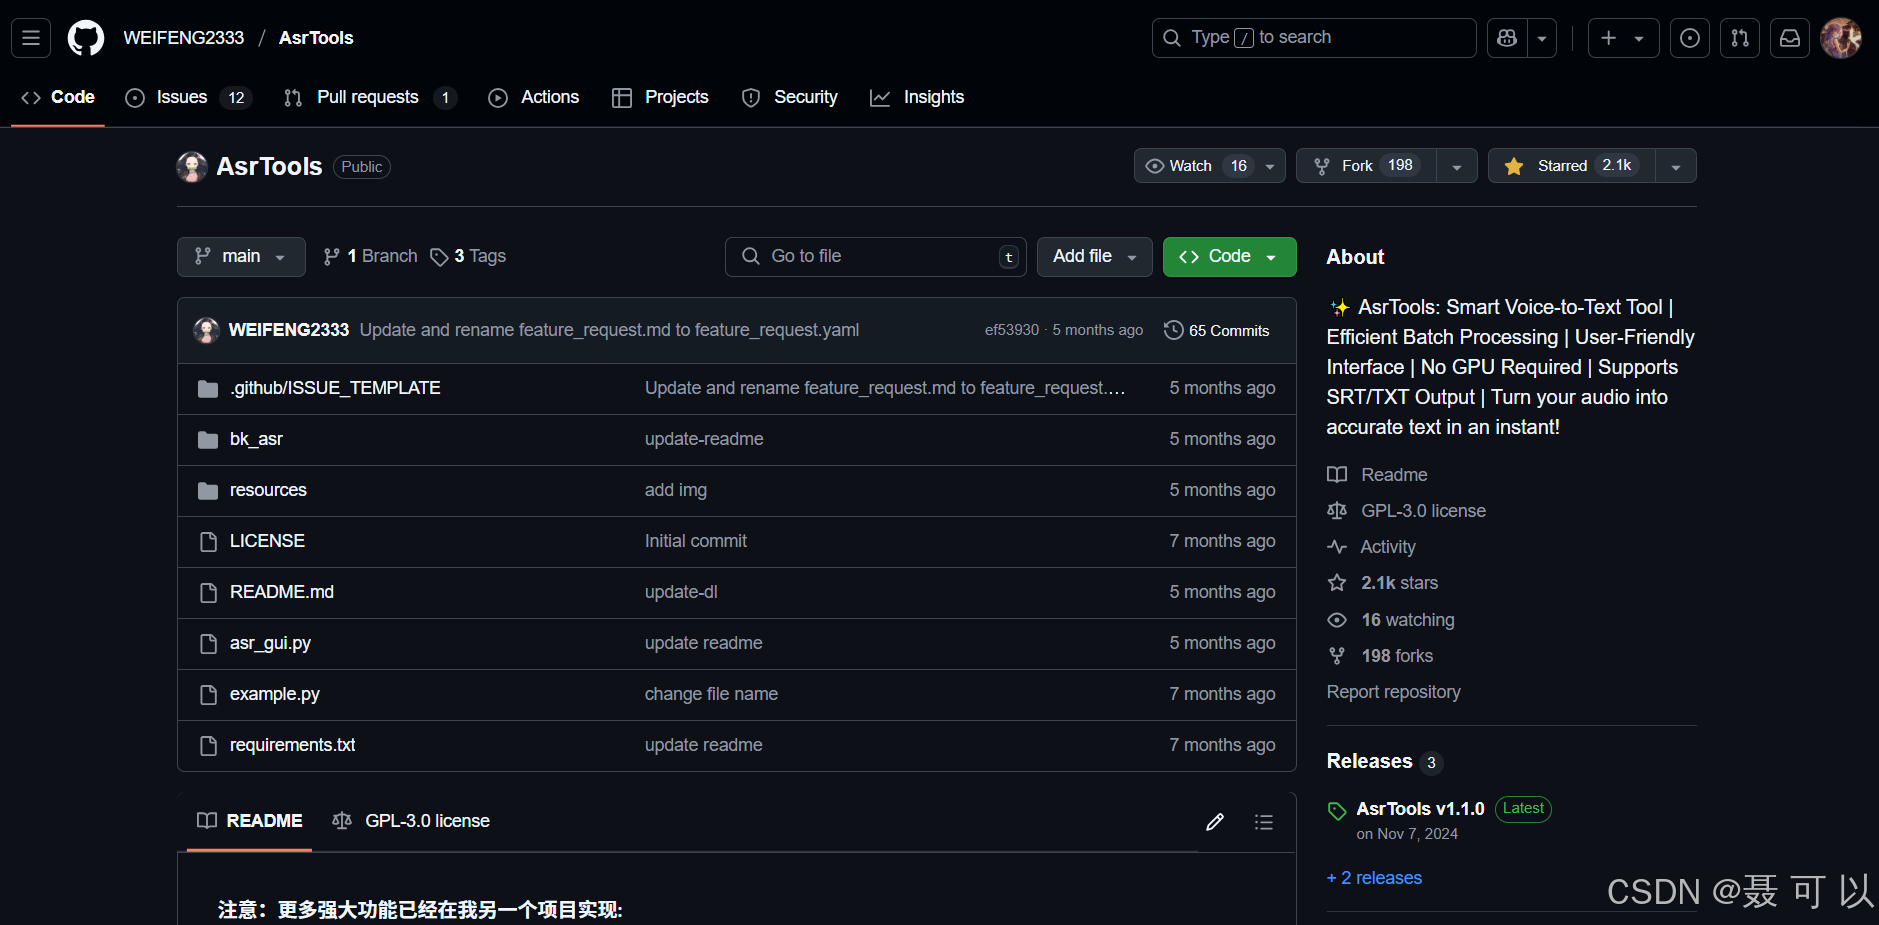Open the main branch selector
This screenshot has height=925, width=1879.
(x=241, y=257)
